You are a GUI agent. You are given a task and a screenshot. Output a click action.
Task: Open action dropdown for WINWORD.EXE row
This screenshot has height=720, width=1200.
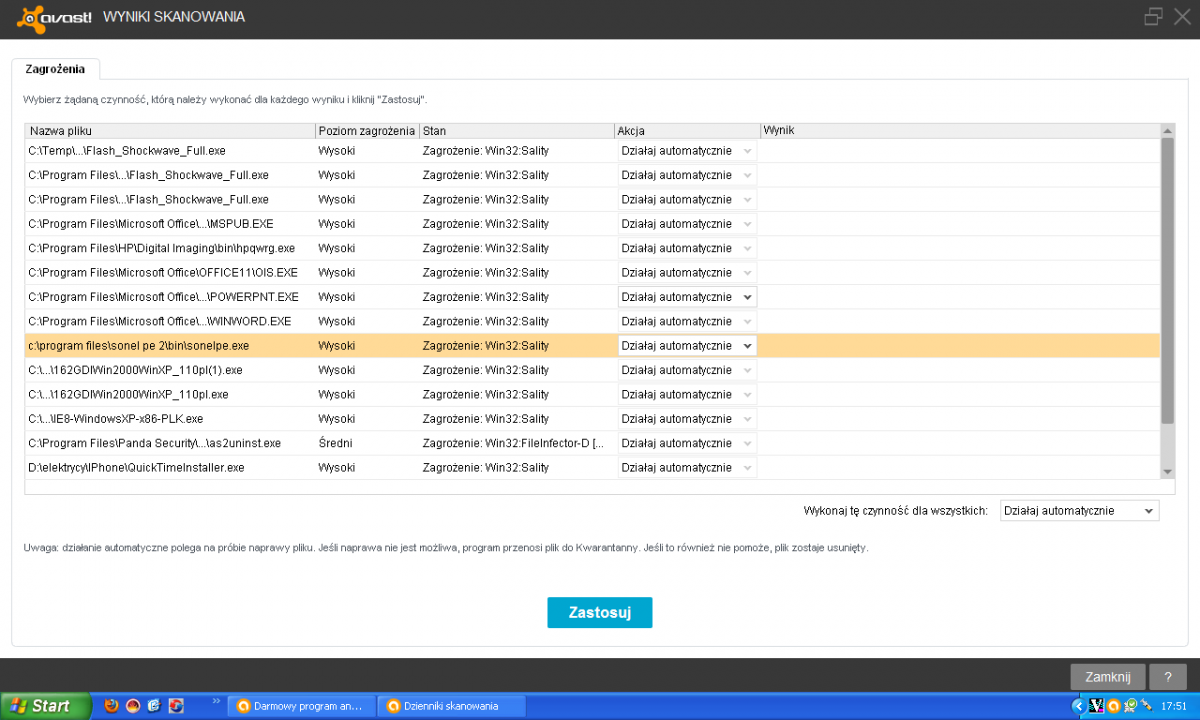(x=687, y=321)
